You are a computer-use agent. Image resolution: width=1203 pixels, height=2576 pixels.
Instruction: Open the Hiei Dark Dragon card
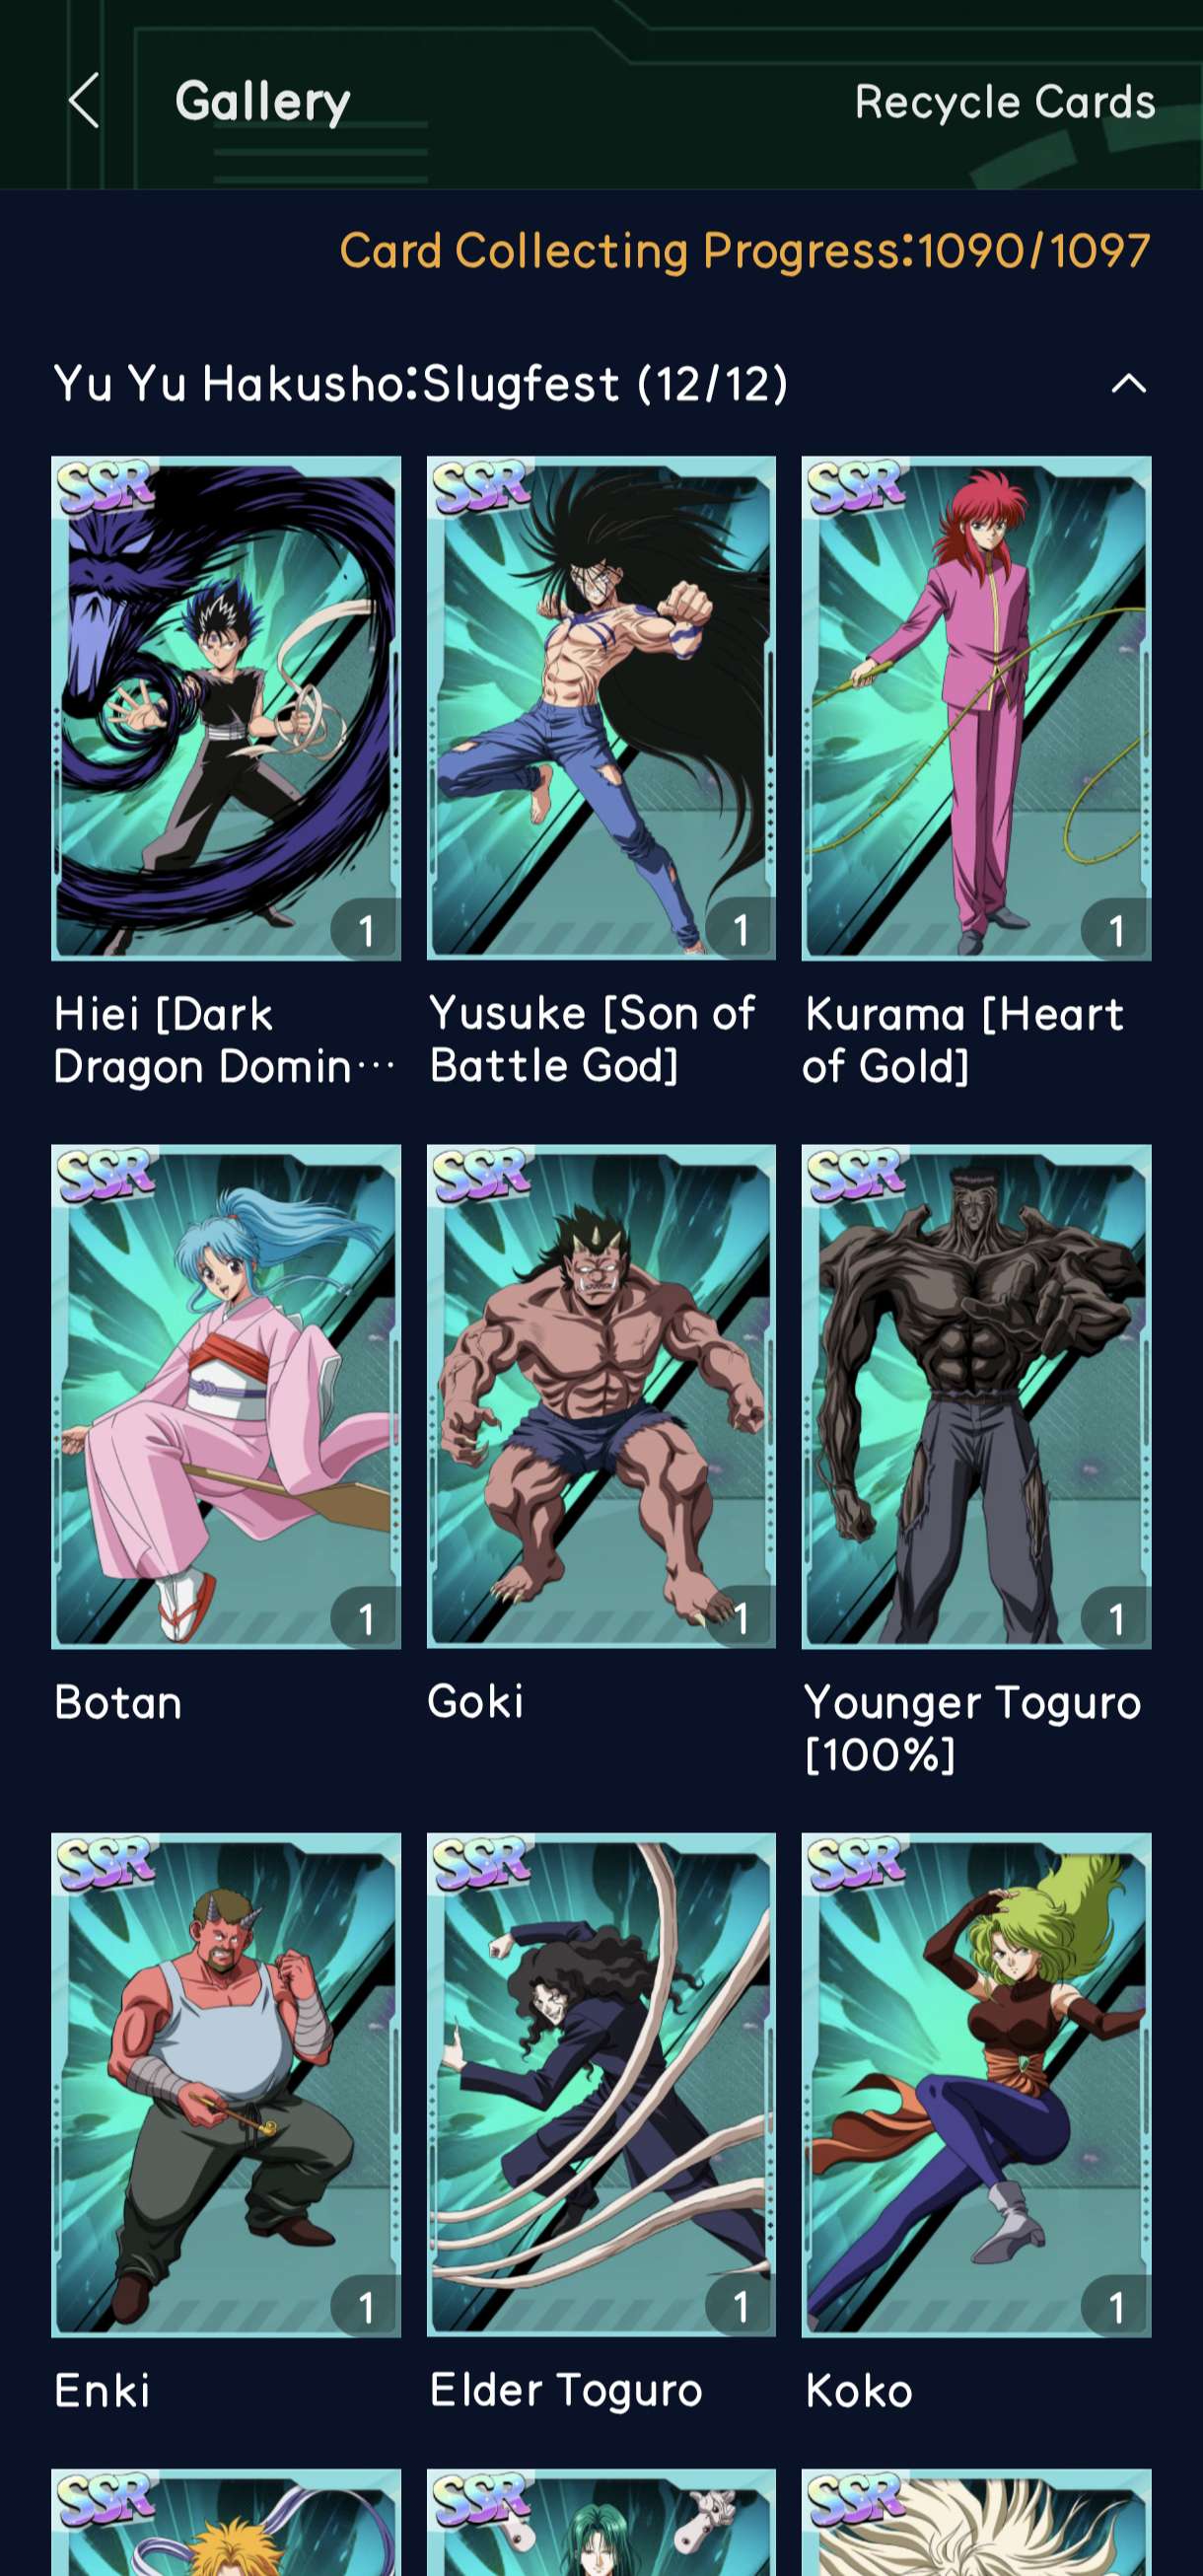click(226, 708)
